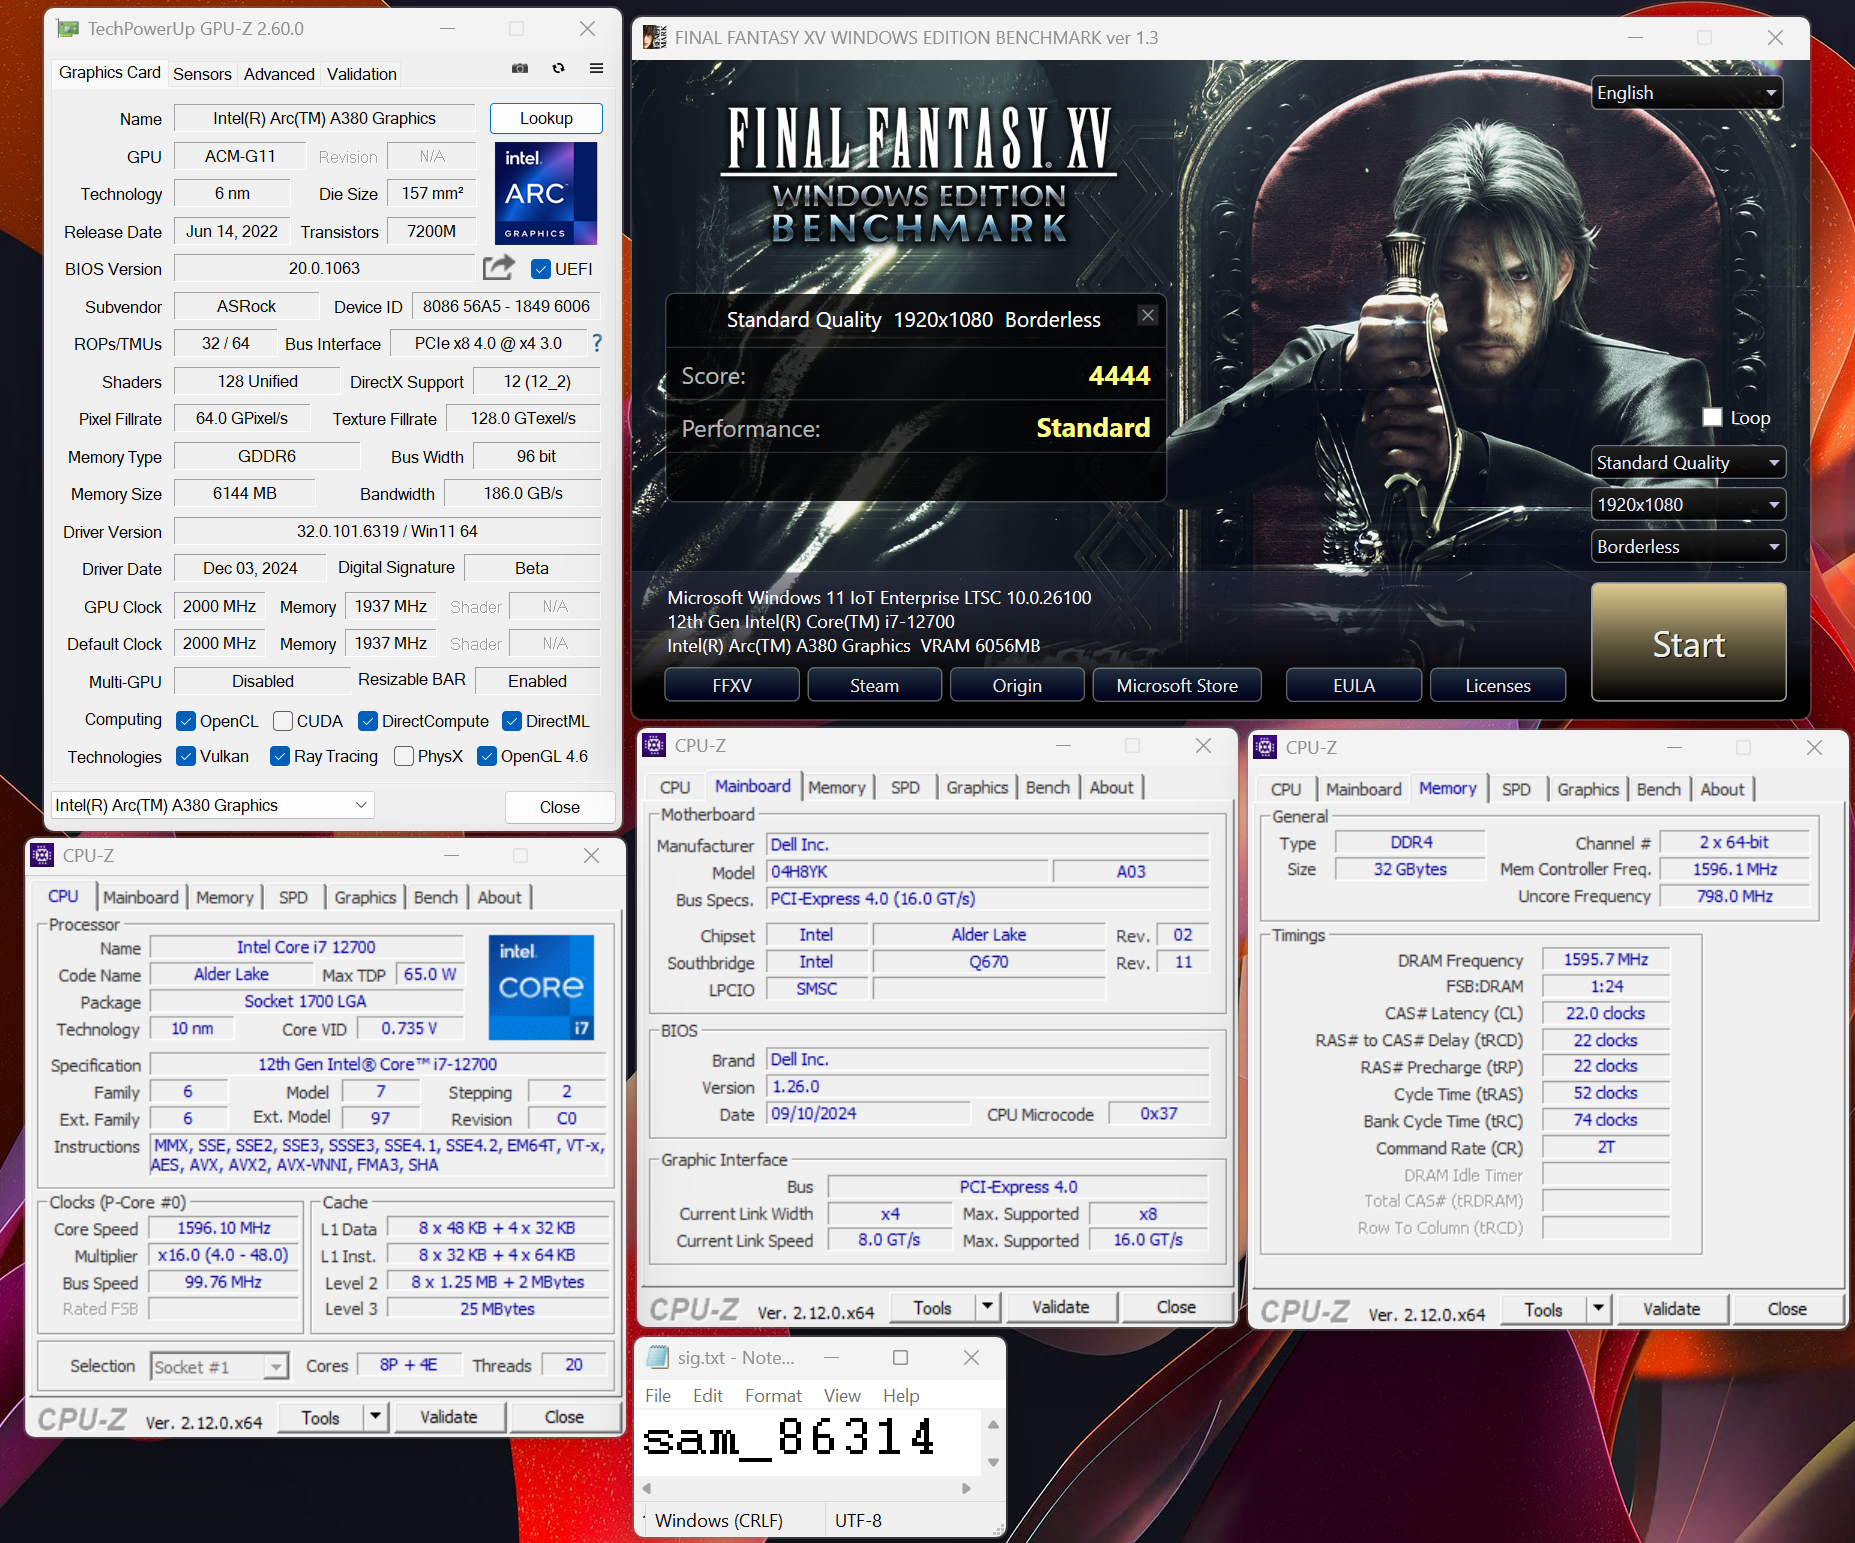Click the Final Fantasy XV benchmark title icon
This screenshot has width=1855, height=1543.
(x=654, y=37)
